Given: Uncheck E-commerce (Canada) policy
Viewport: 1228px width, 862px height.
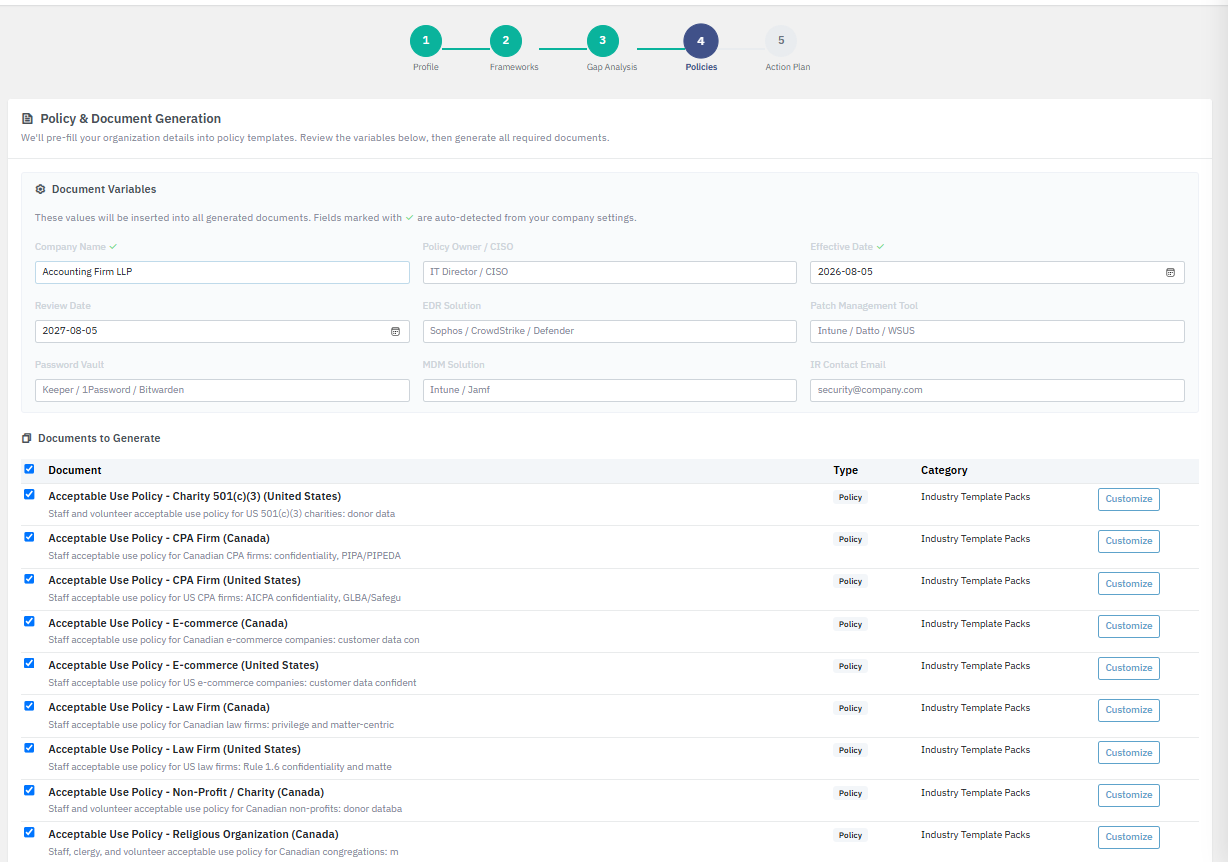Looking at the screenshot, I should coord(29,621).
